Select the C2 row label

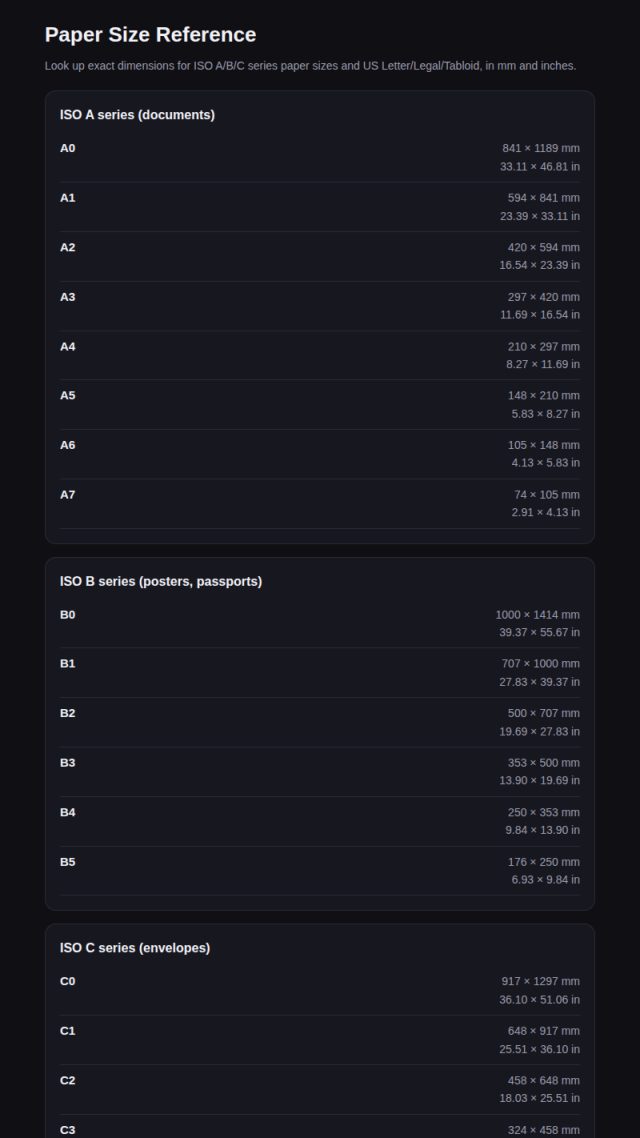(x=67, y=1080)
